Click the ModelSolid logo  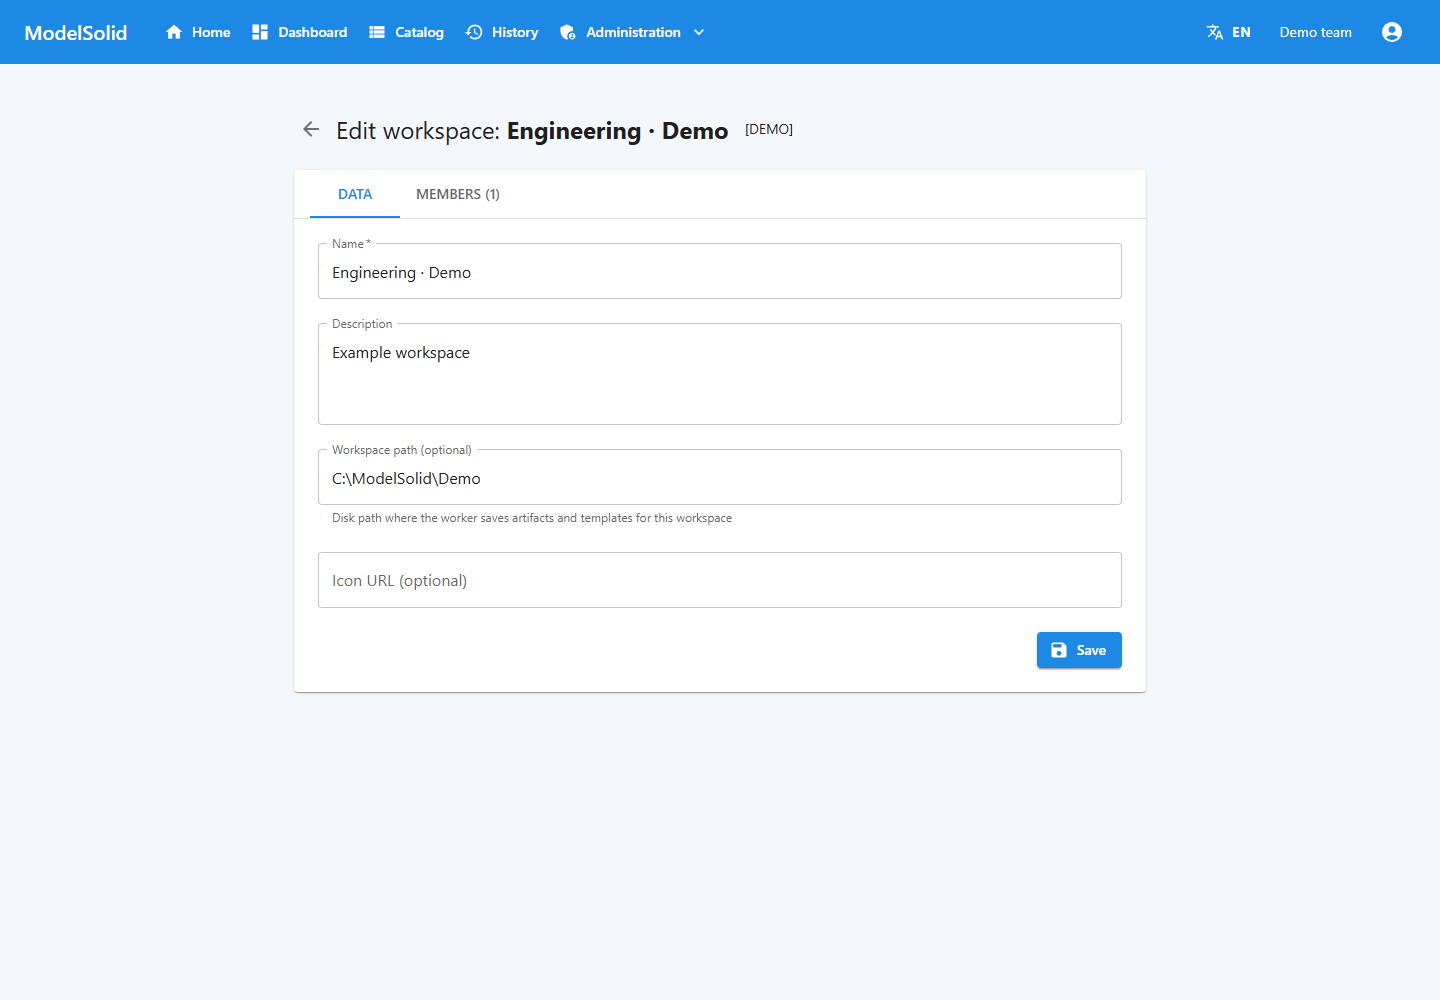[76, 32]
